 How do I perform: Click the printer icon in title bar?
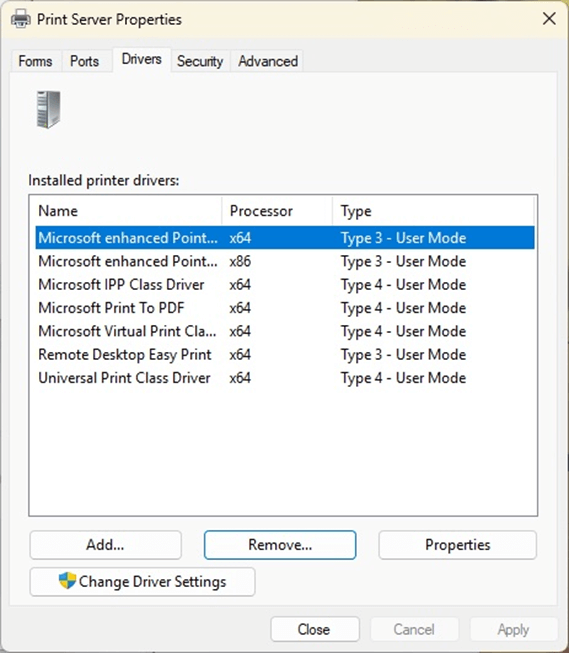21,19
